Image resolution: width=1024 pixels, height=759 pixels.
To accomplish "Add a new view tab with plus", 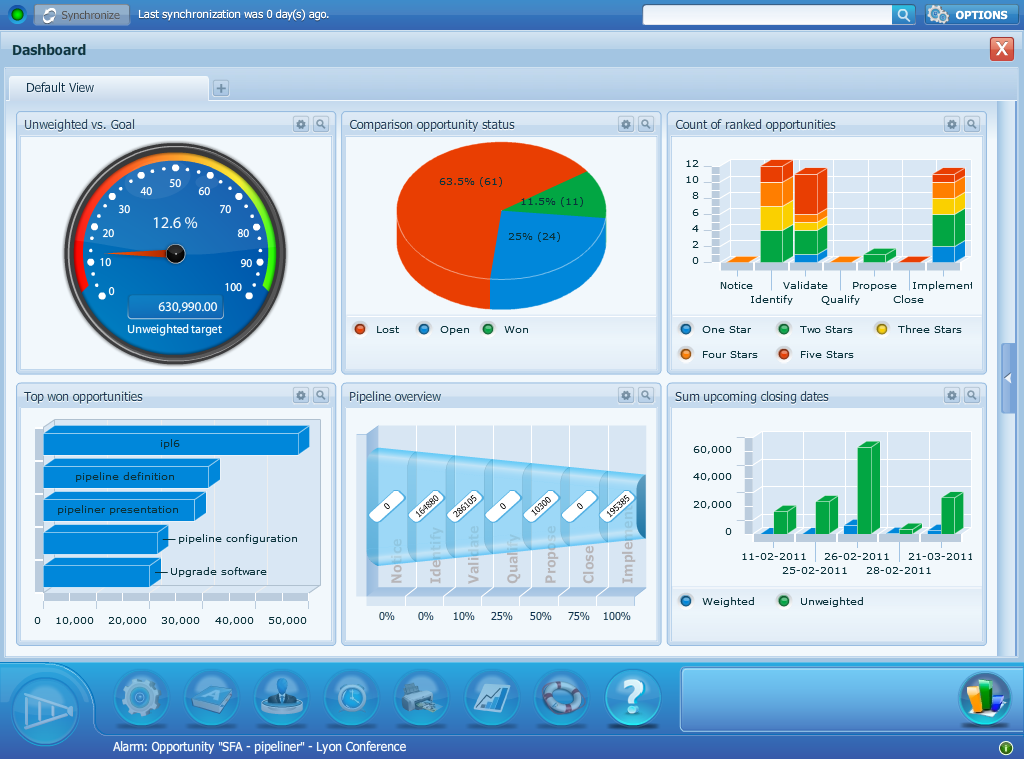I will 221,88.
